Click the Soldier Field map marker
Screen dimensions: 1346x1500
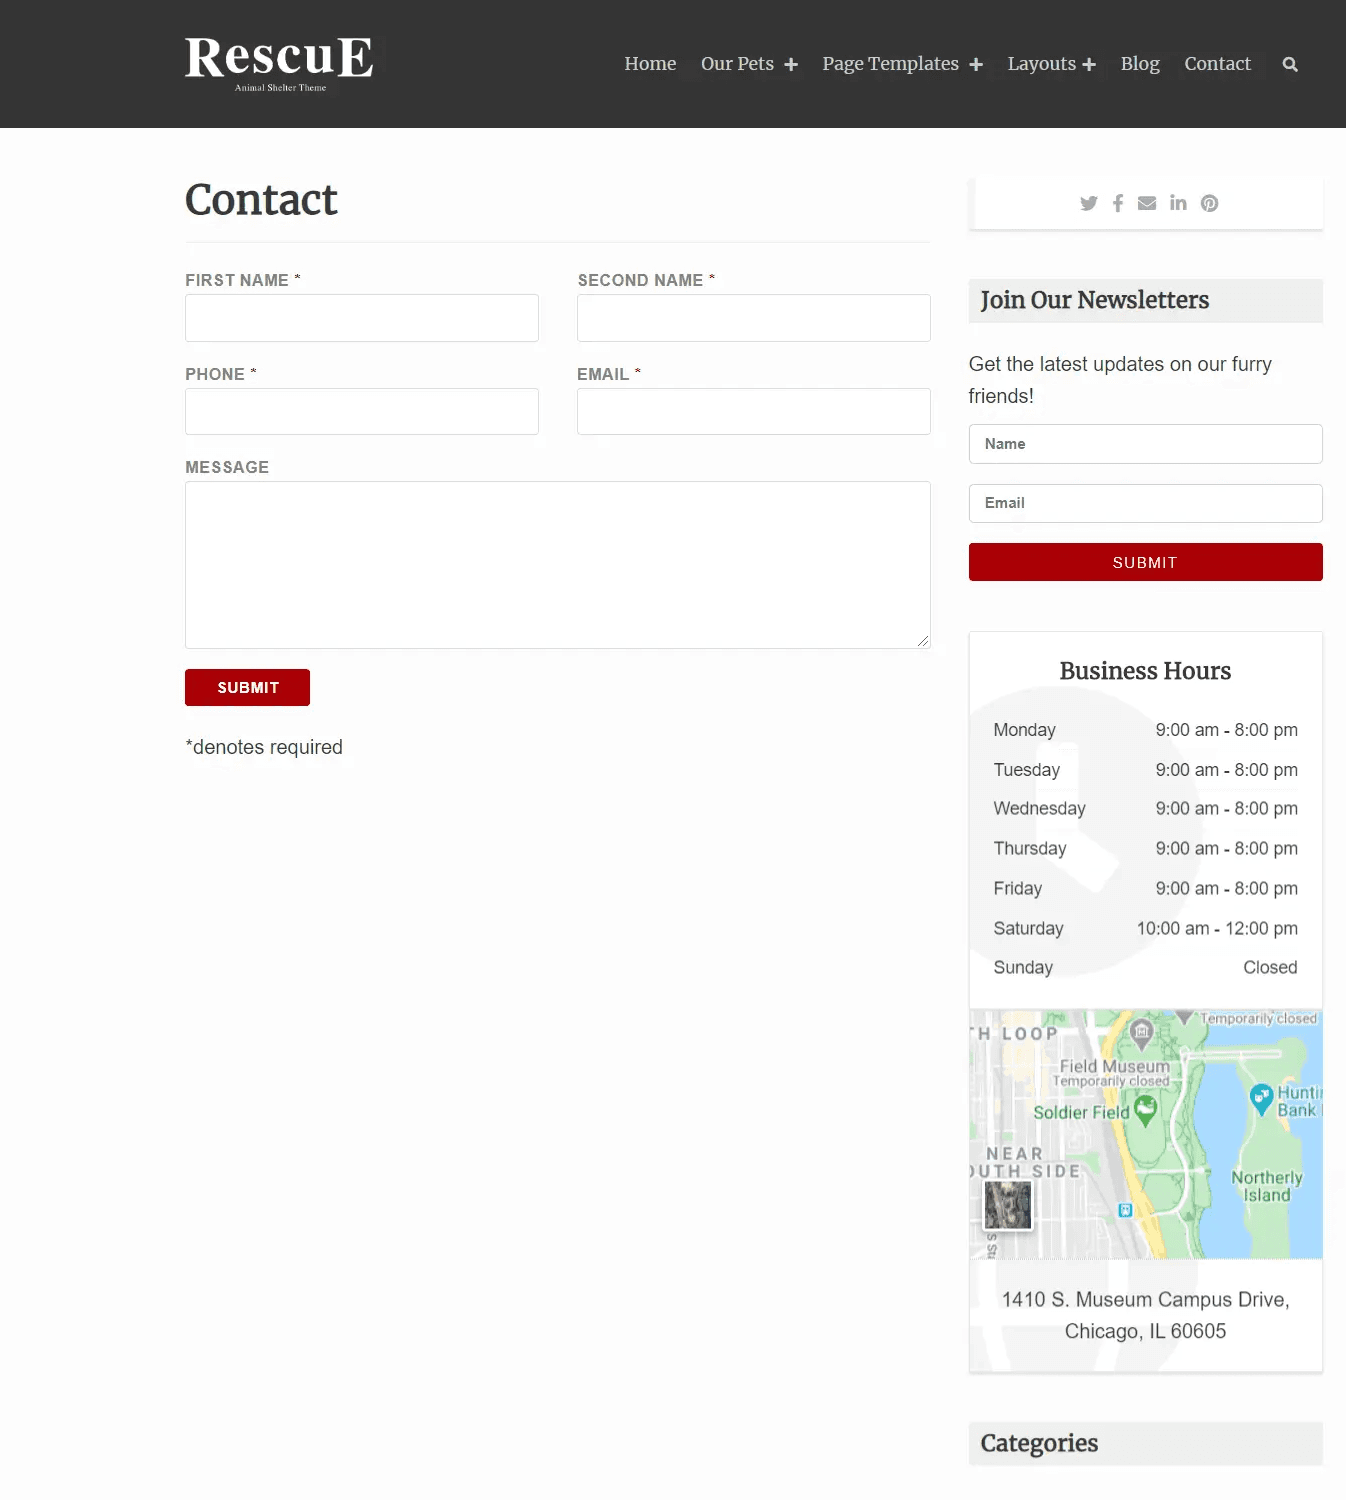pyautogui.click(x=1146, y=1108)
